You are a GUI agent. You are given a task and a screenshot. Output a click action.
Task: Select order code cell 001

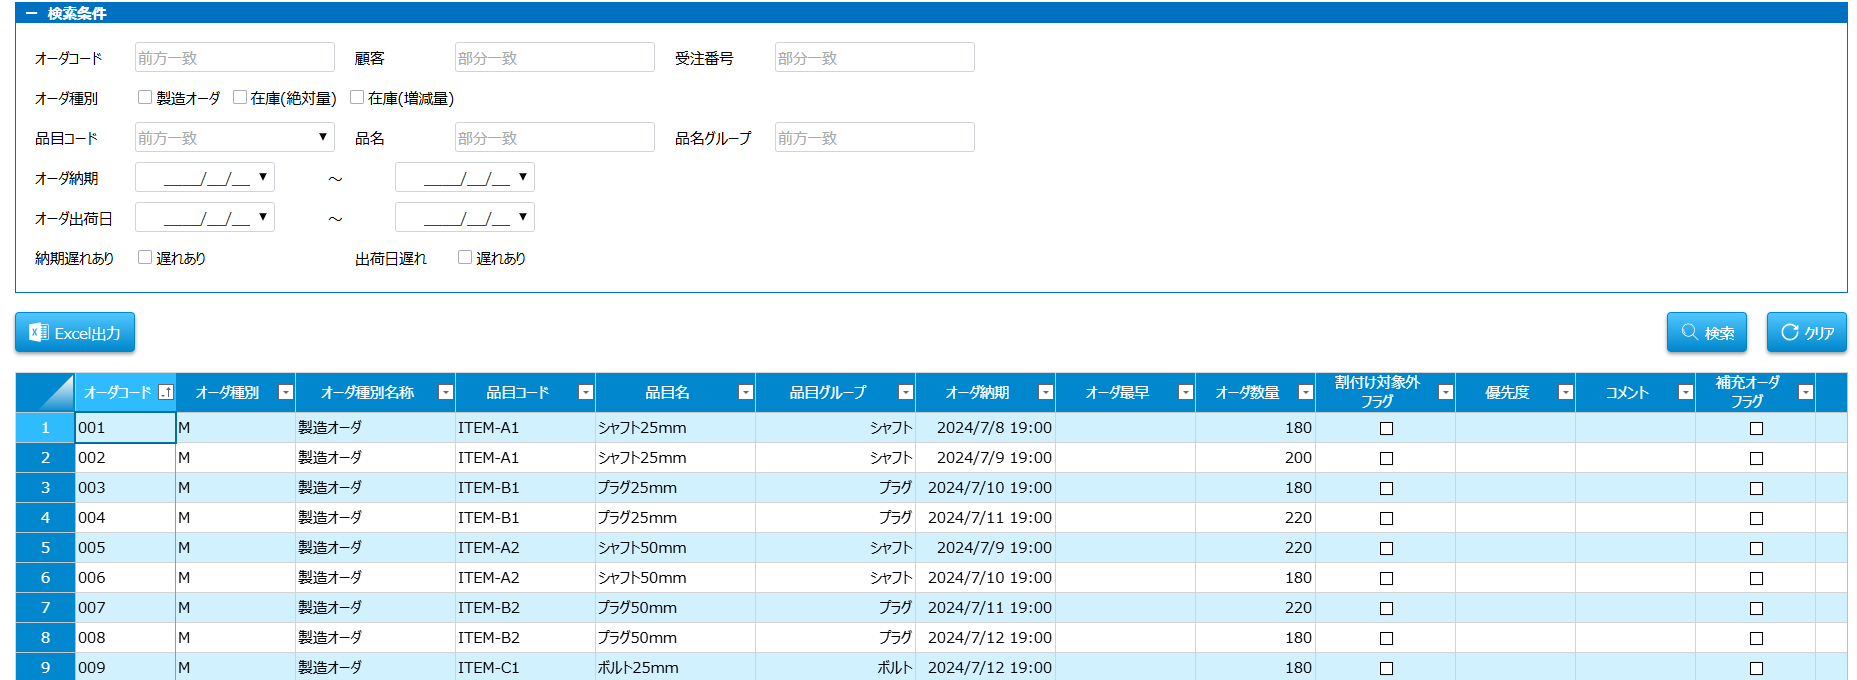(x=125, y=427)
